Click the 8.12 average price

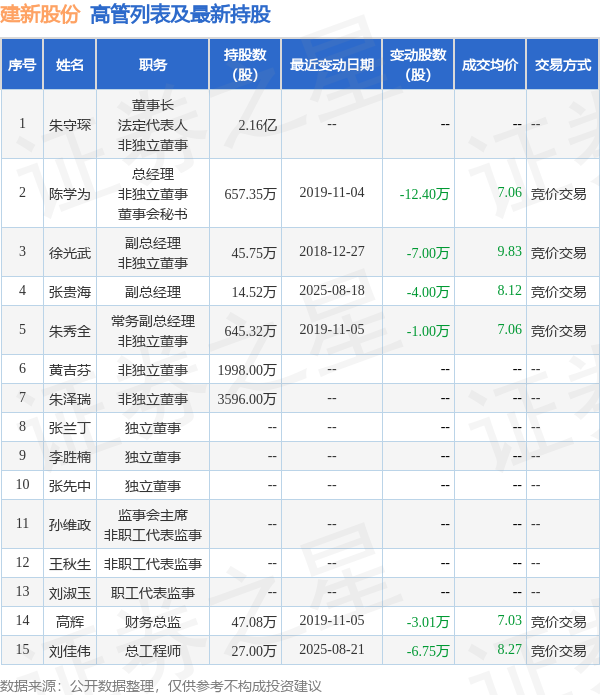coord(510,290)
